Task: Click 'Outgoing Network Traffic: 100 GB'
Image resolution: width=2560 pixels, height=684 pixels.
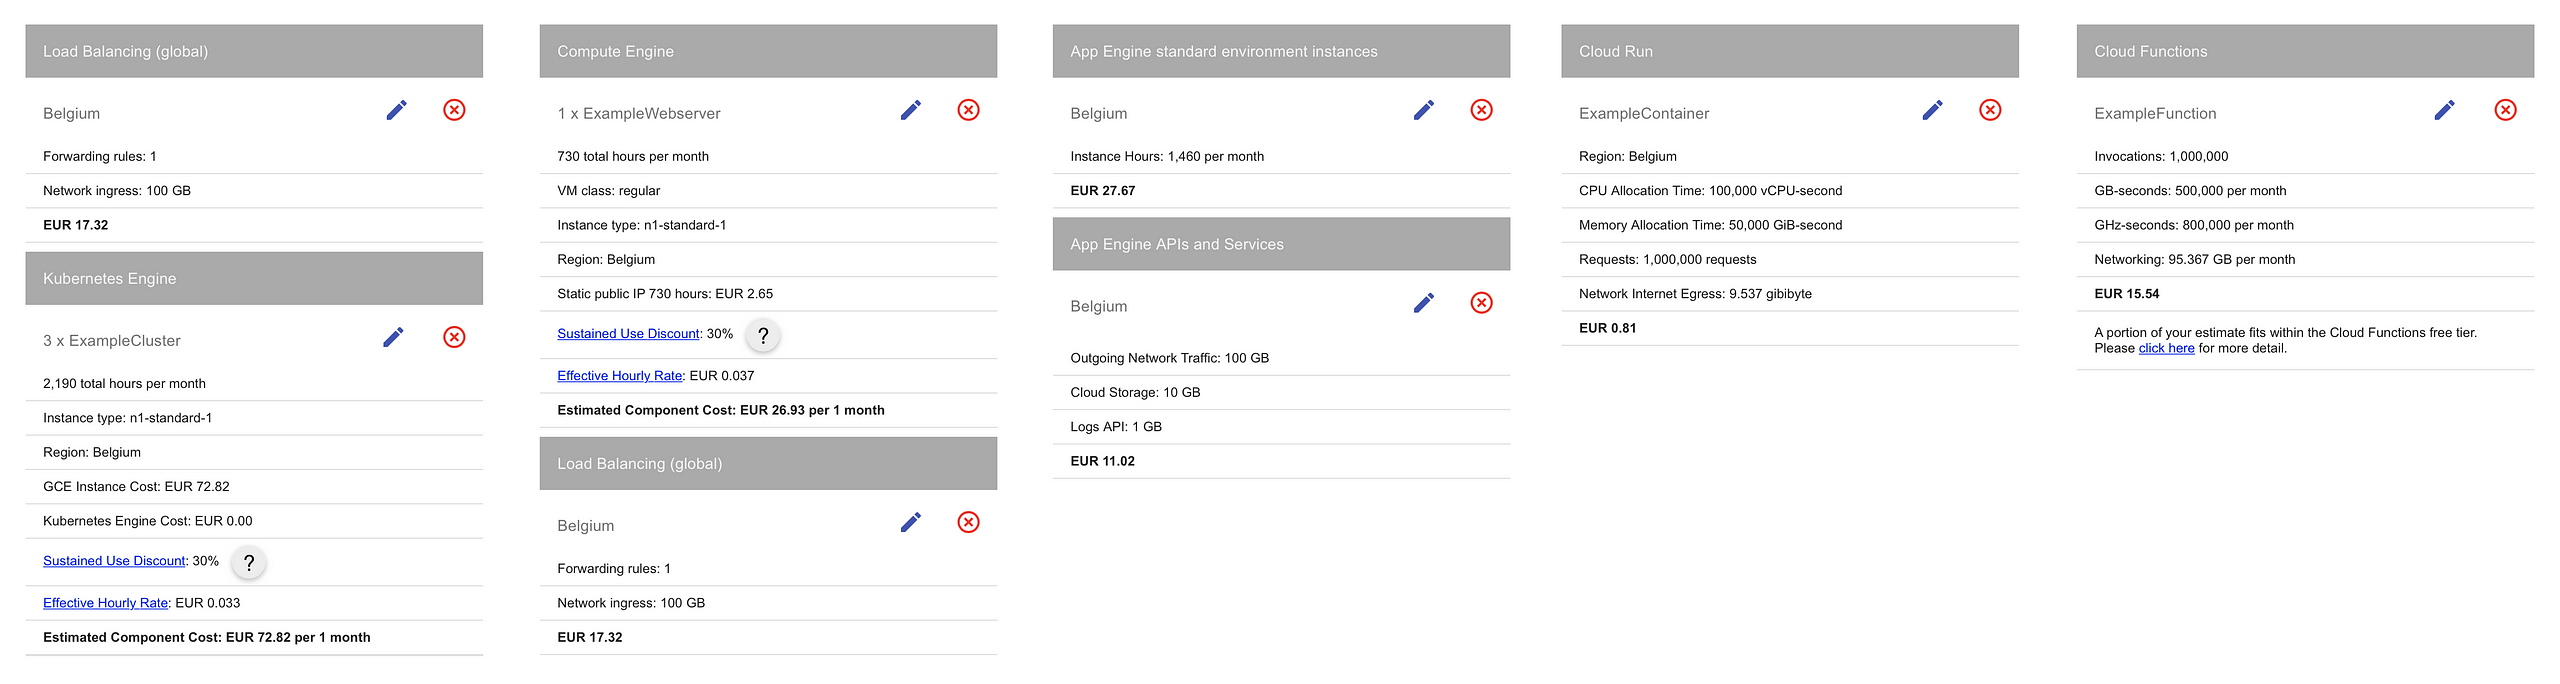Action: coord(1169,358)
